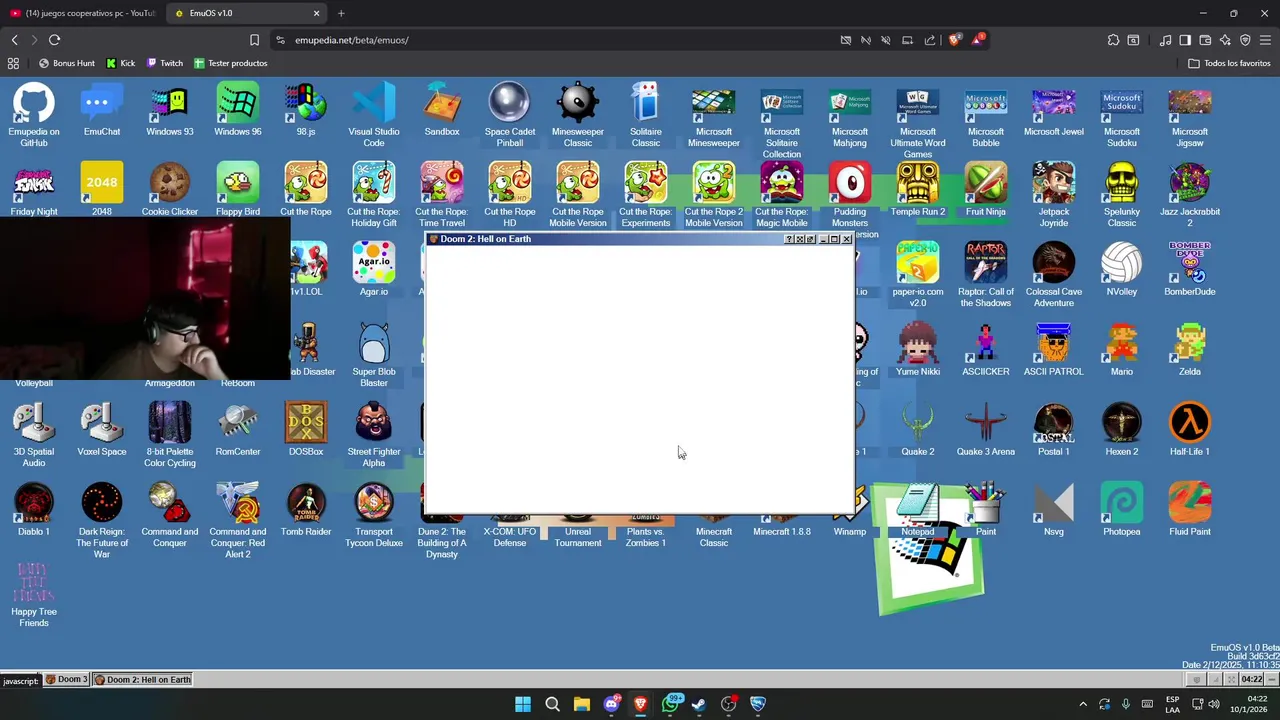Switch to the YouTube juegos cooperativos tab
Image resolution: width=1280 pixels, height=720 pixels.
click(x=82, y=13)
